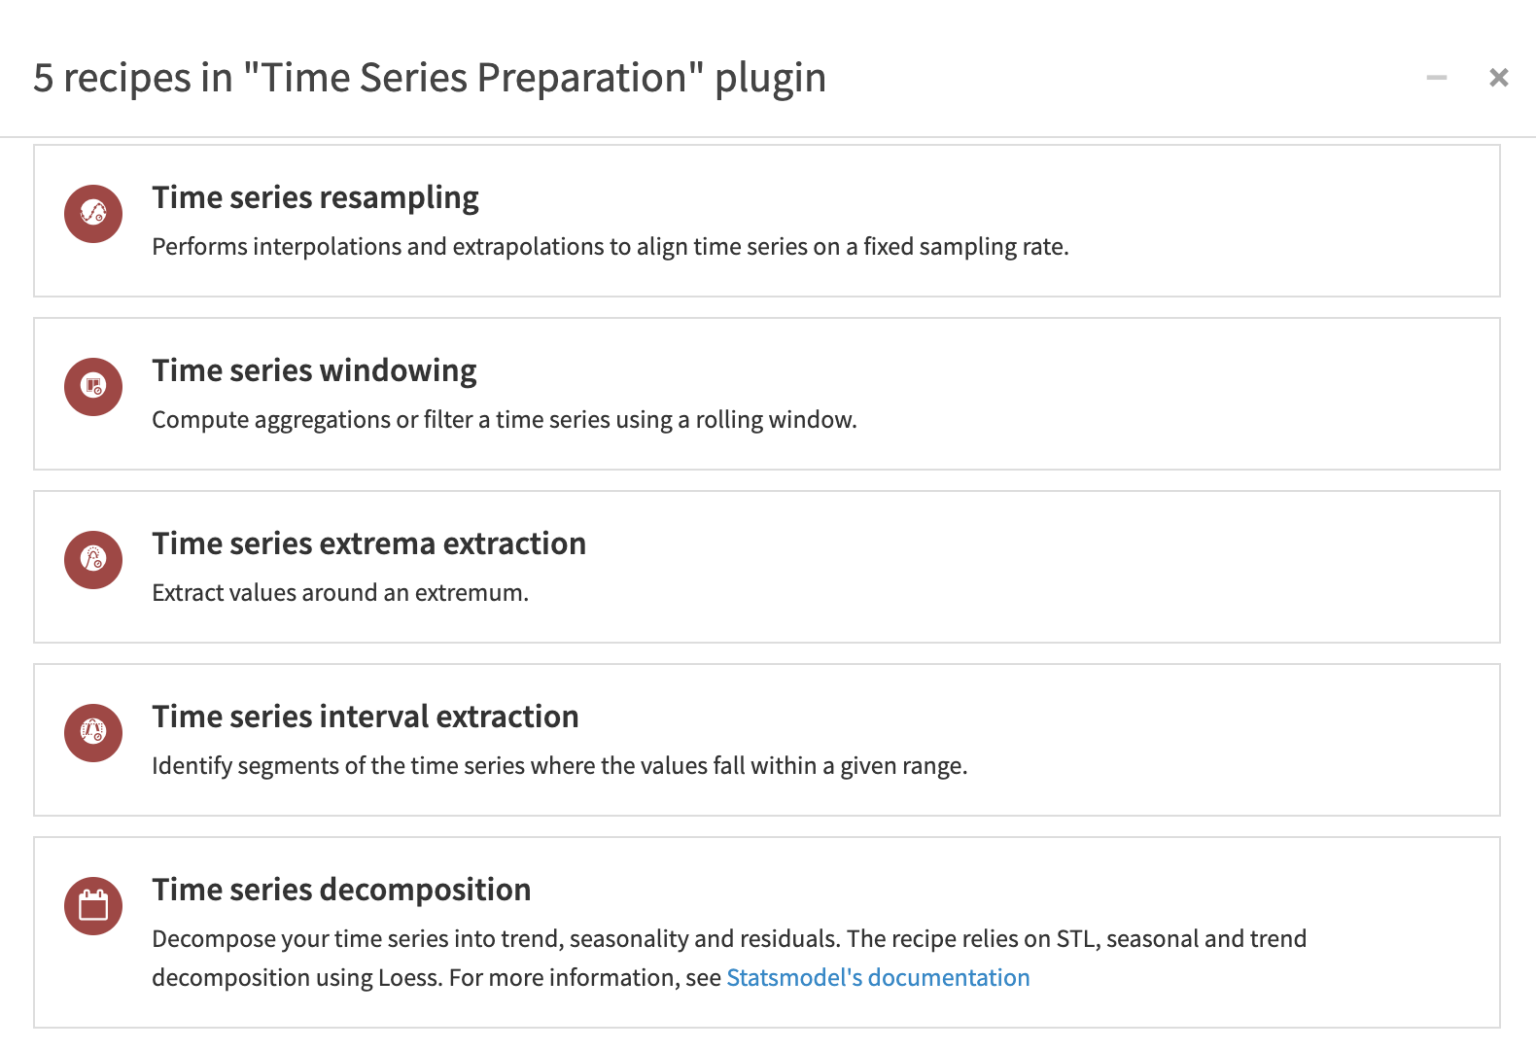
Task: Click the interval extraction description text
Action: pos(559,765)
